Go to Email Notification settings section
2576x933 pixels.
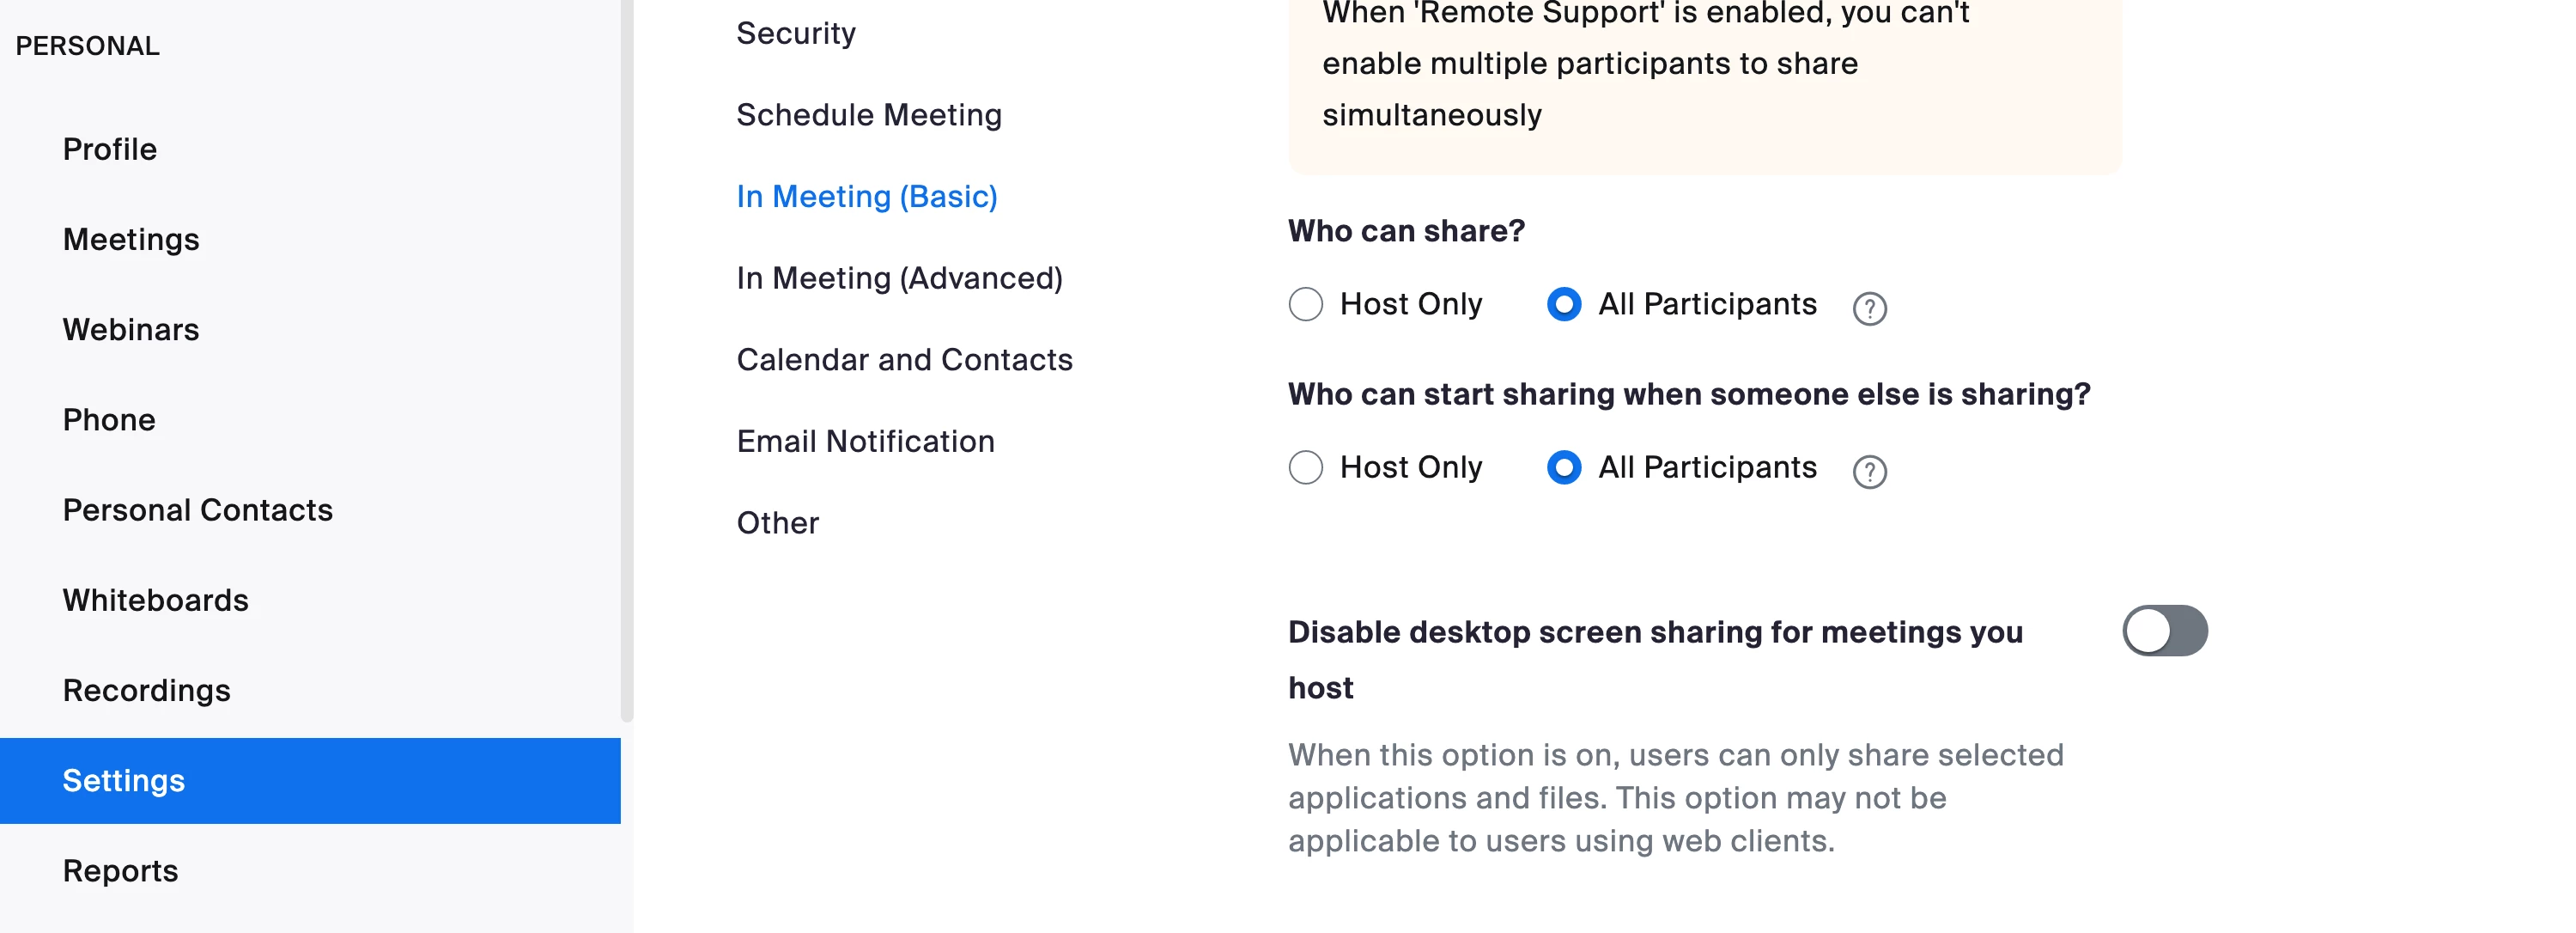[x=865, y=441]
